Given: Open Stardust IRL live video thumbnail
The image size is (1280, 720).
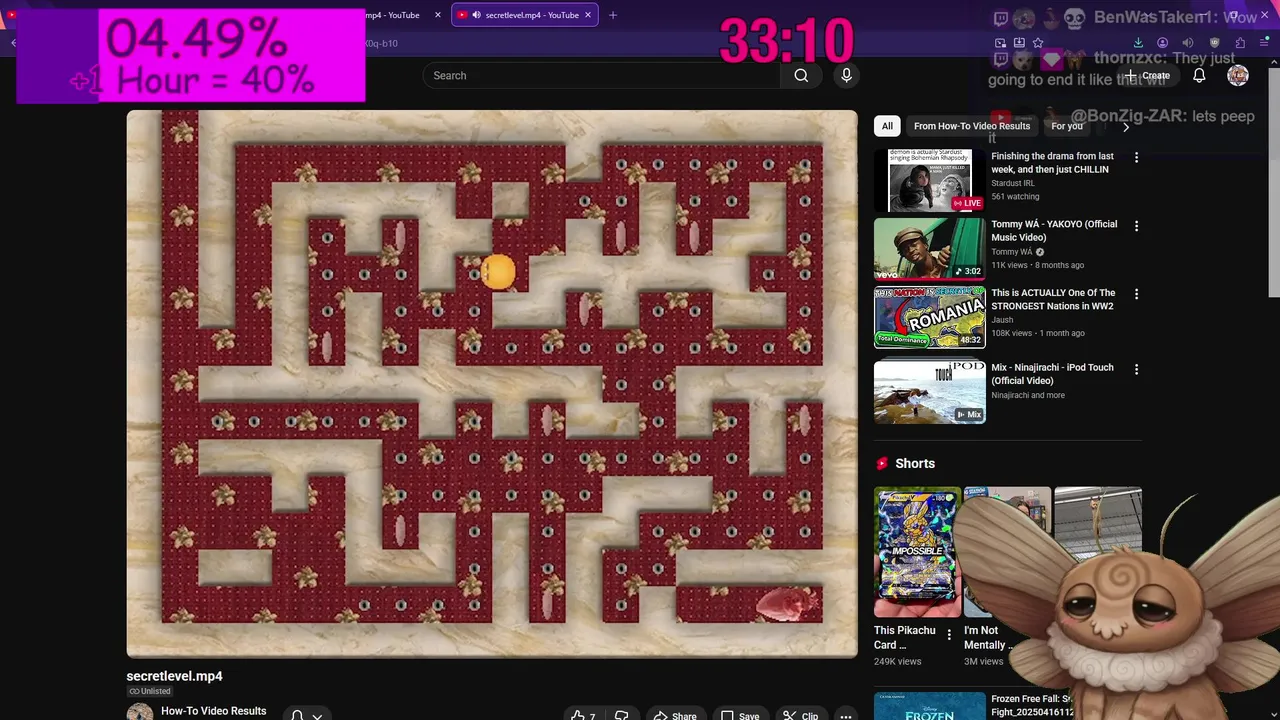Looking at the screenshot, I should (930, 180).
